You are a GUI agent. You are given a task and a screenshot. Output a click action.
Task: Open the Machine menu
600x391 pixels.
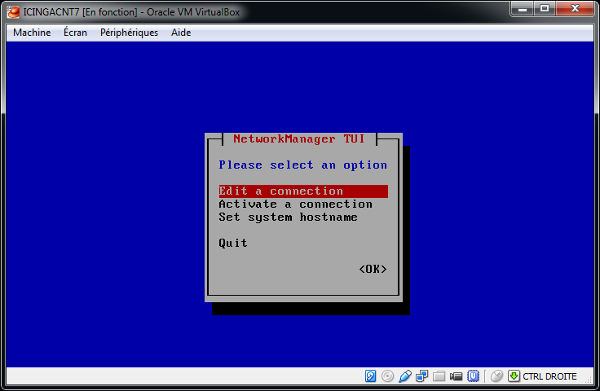pyautogui.click(x=32, y=33)
